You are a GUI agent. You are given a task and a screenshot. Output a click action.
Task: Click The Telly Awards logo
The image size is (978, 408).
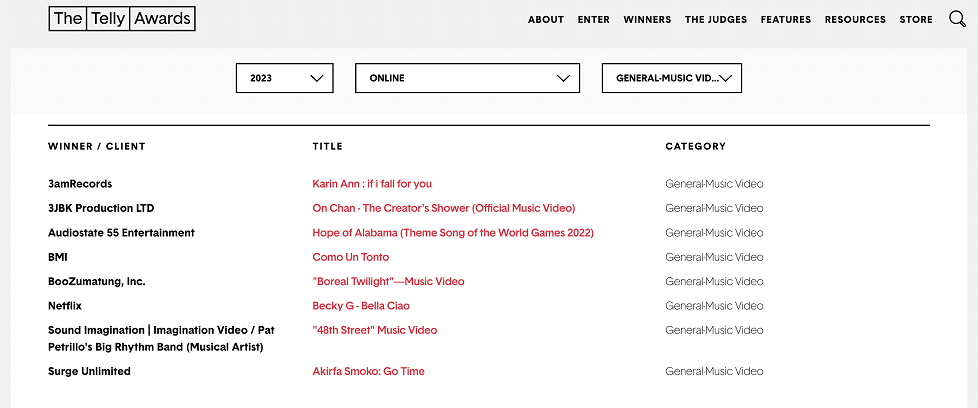[122, 19]
